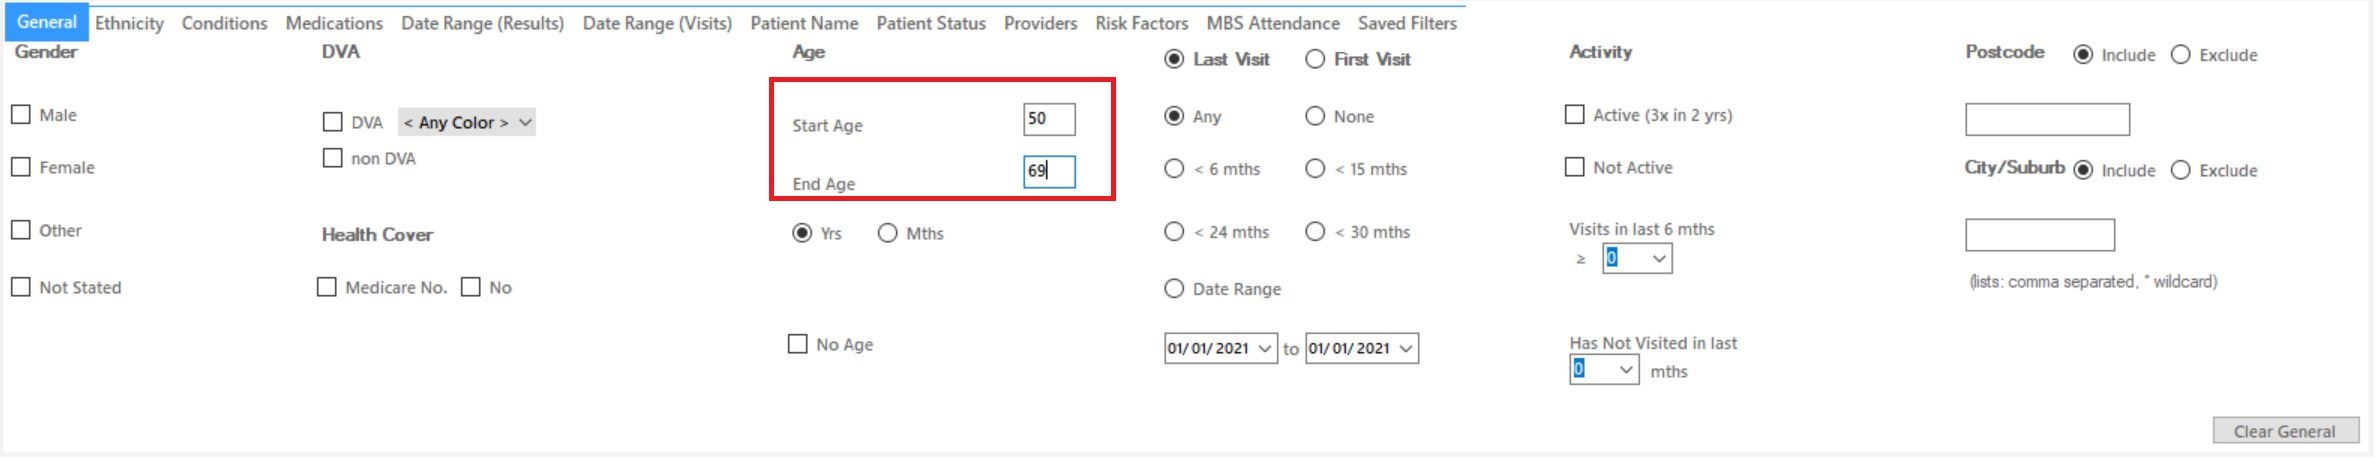Enable the Female checkbox
This screenshot has height=471, width=2375.
point(21,167)
